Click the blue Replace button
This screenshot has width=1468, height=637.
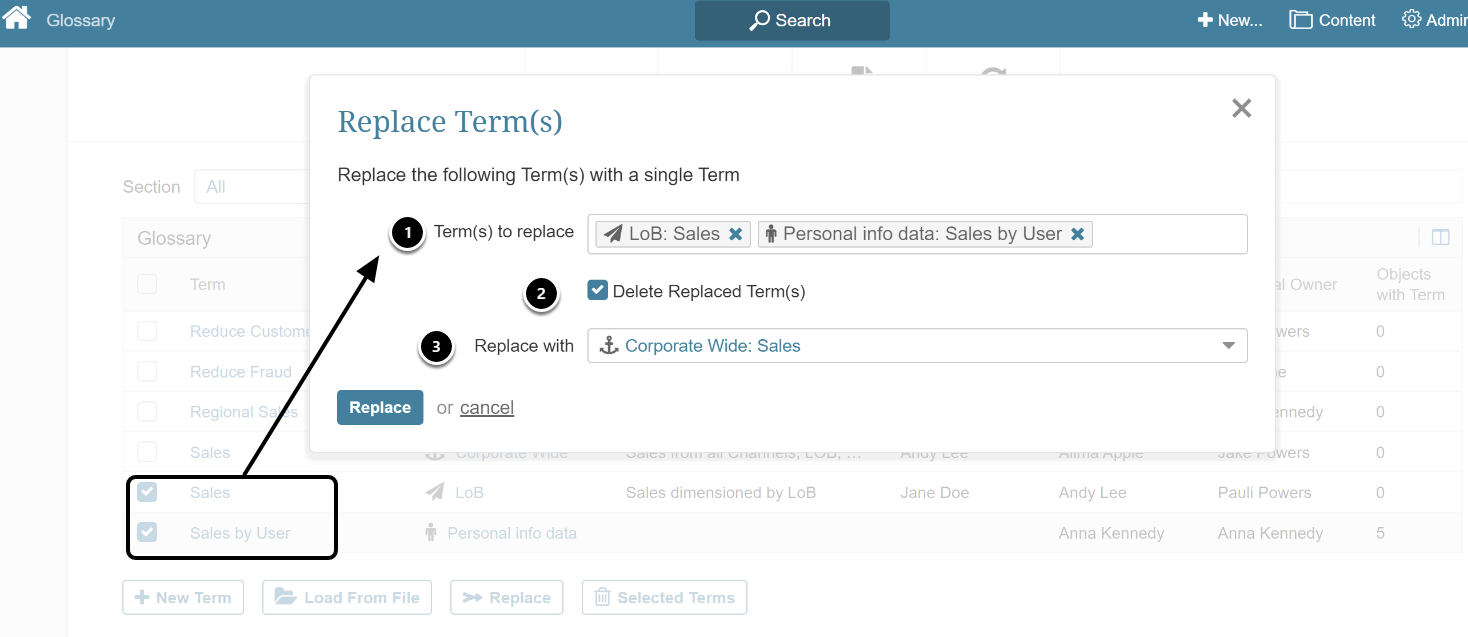coord(380,408)
